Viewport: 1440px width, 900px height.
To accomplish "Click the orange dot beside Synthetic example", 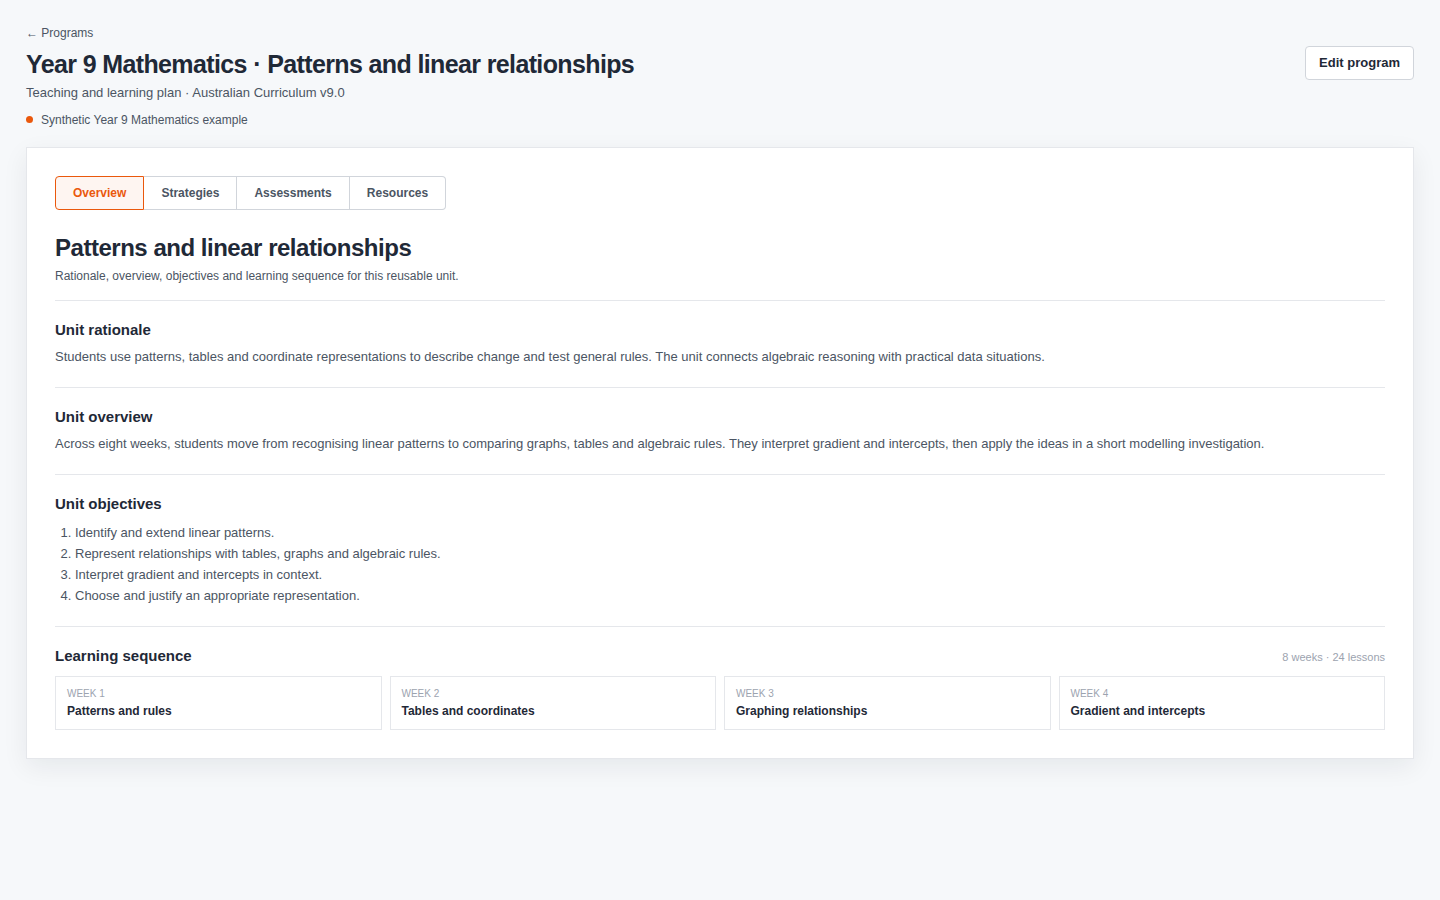I will click(x=30, y=120).
